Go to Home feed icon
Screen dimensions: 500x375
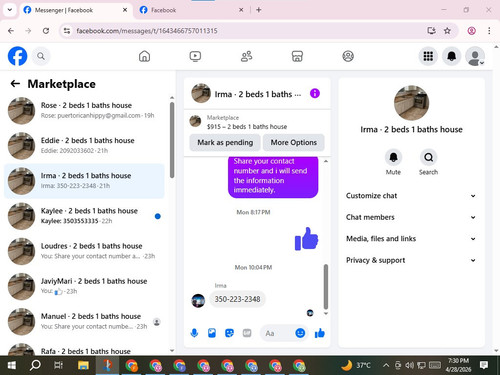click(x=144, y=56)
